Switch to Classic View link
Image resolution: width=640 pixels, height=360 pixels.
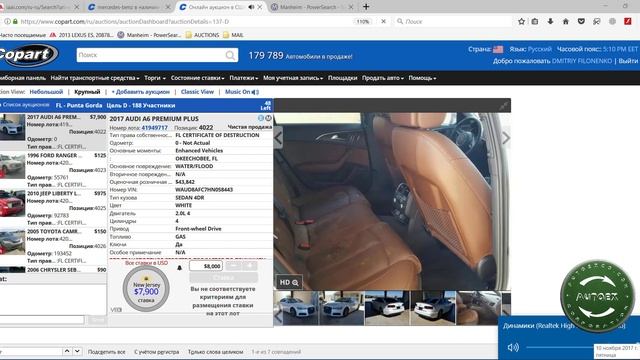[x=197, y=92]
